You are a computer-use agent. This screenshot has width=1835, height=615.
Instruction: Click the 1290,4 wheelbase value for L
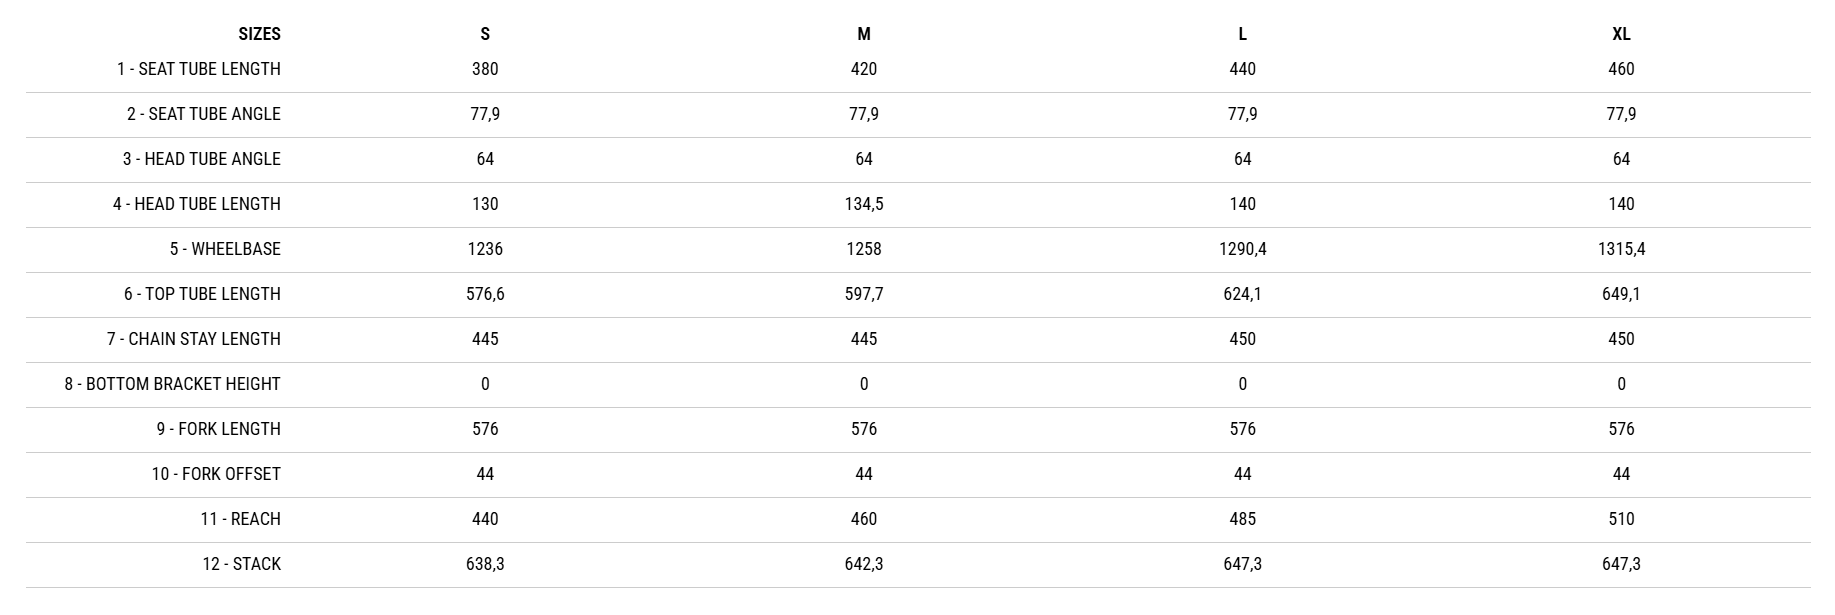[1242, 249]
